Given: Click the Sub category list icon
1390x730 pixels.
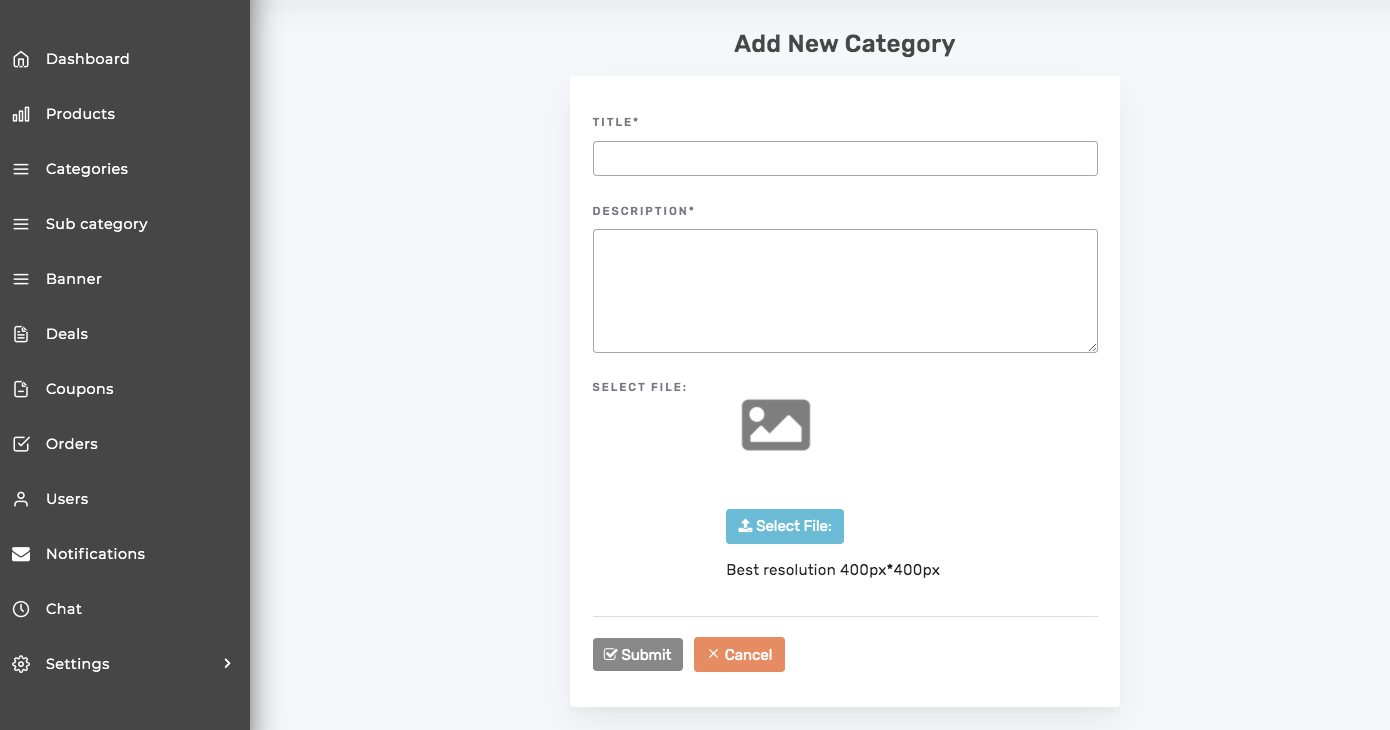Looking at the screenshot, I should [x=21, y=224].
